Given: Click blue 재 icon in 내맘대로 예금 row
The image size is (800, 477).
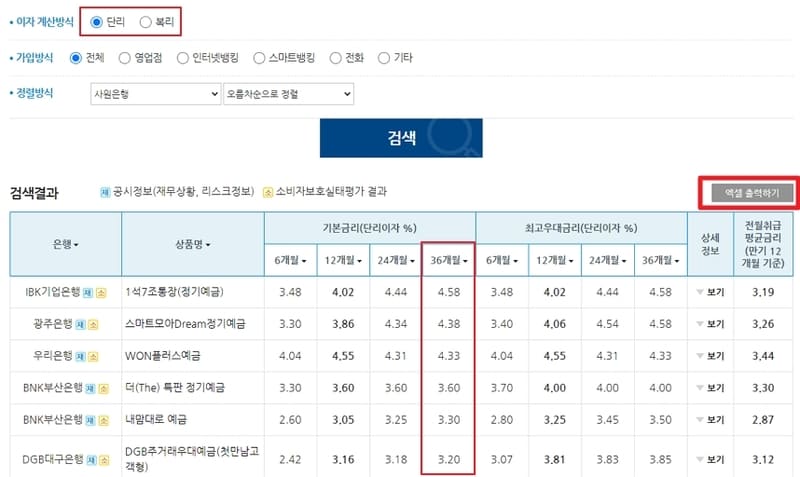Looking at the screenshot, I should coord(90,420).
